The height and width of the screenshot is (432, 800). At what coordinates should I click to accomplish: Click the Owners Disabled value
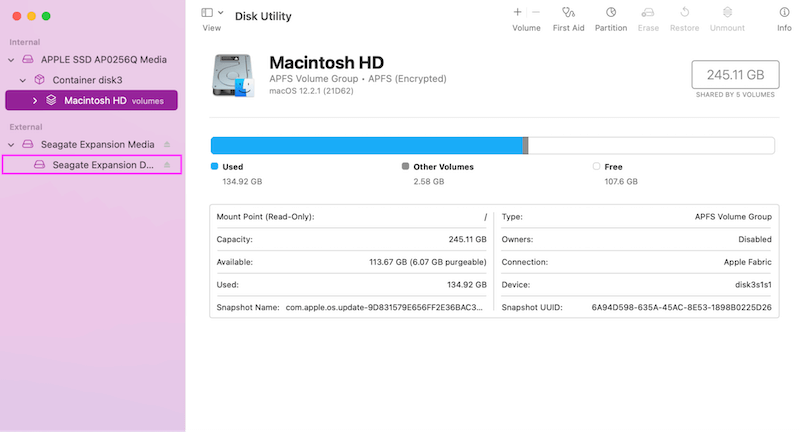[x=755, y=239]
